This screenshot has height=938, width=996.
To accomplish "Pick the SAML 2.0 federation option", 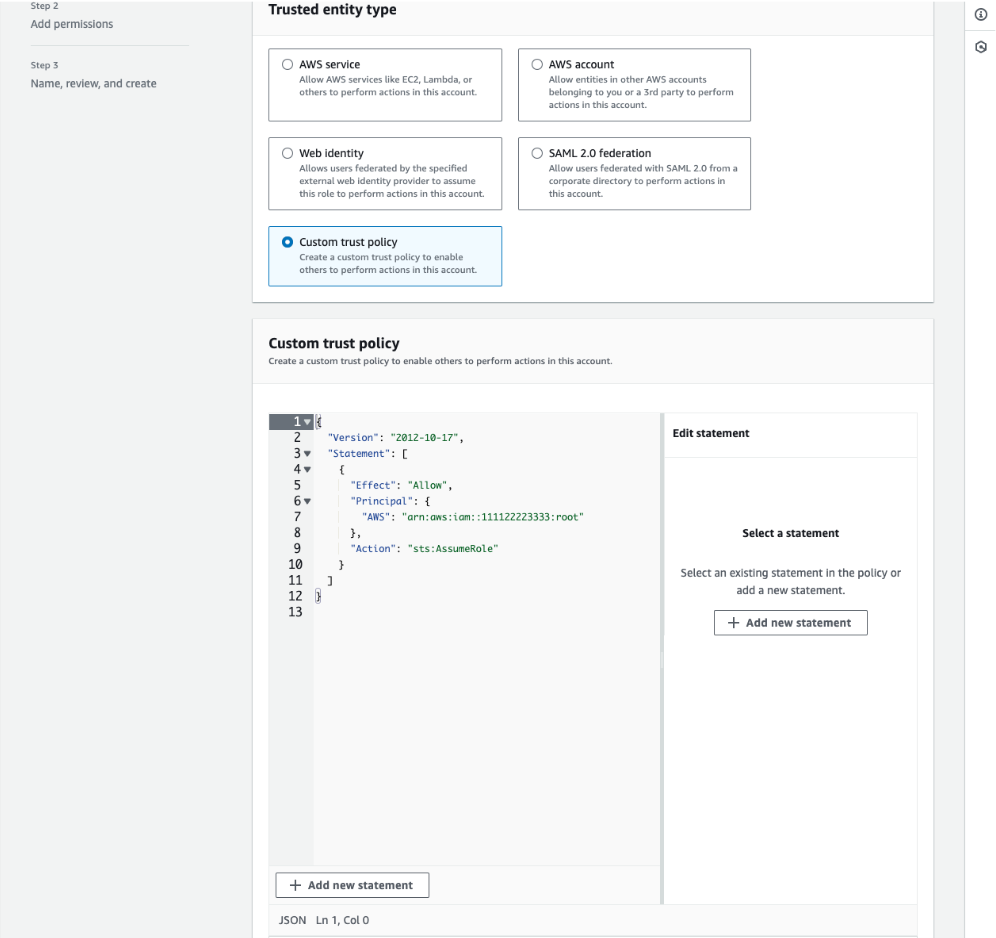I will [537, 153].
